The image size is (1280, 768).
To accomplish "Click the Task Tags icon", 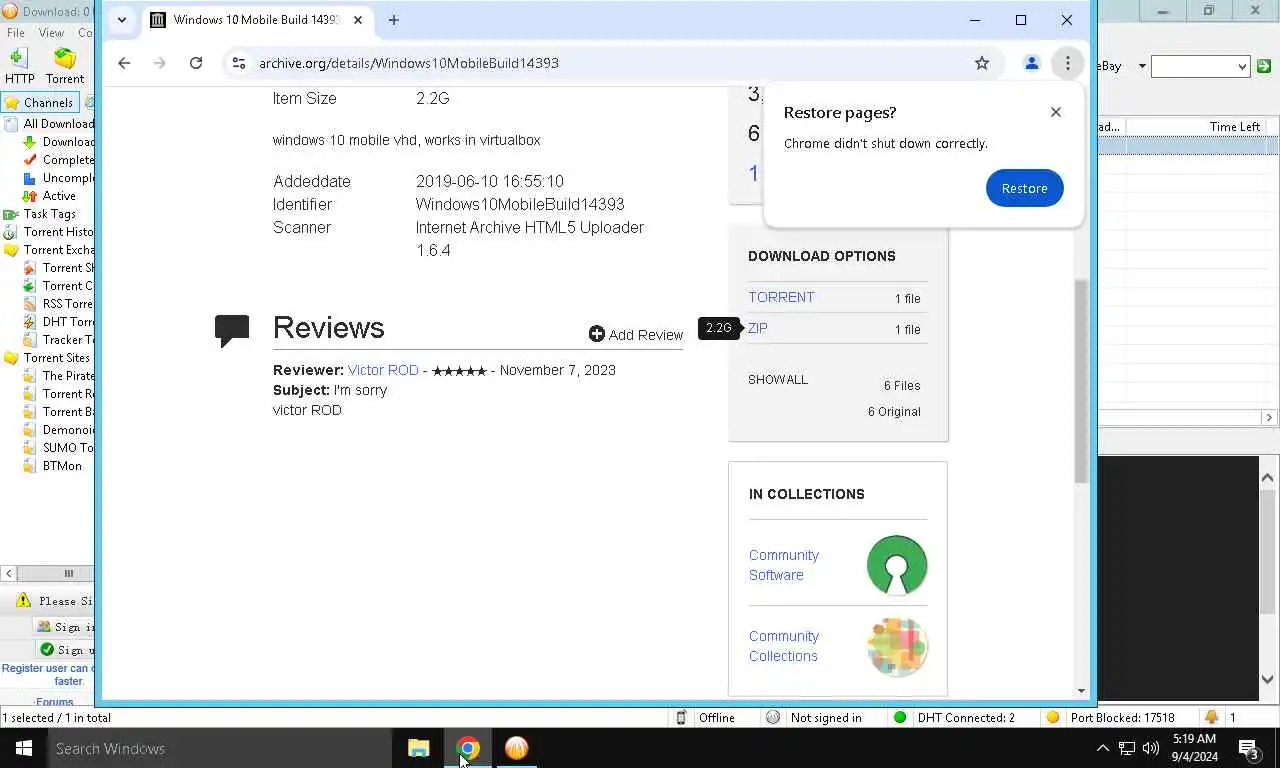I will (x=11, y=214).
